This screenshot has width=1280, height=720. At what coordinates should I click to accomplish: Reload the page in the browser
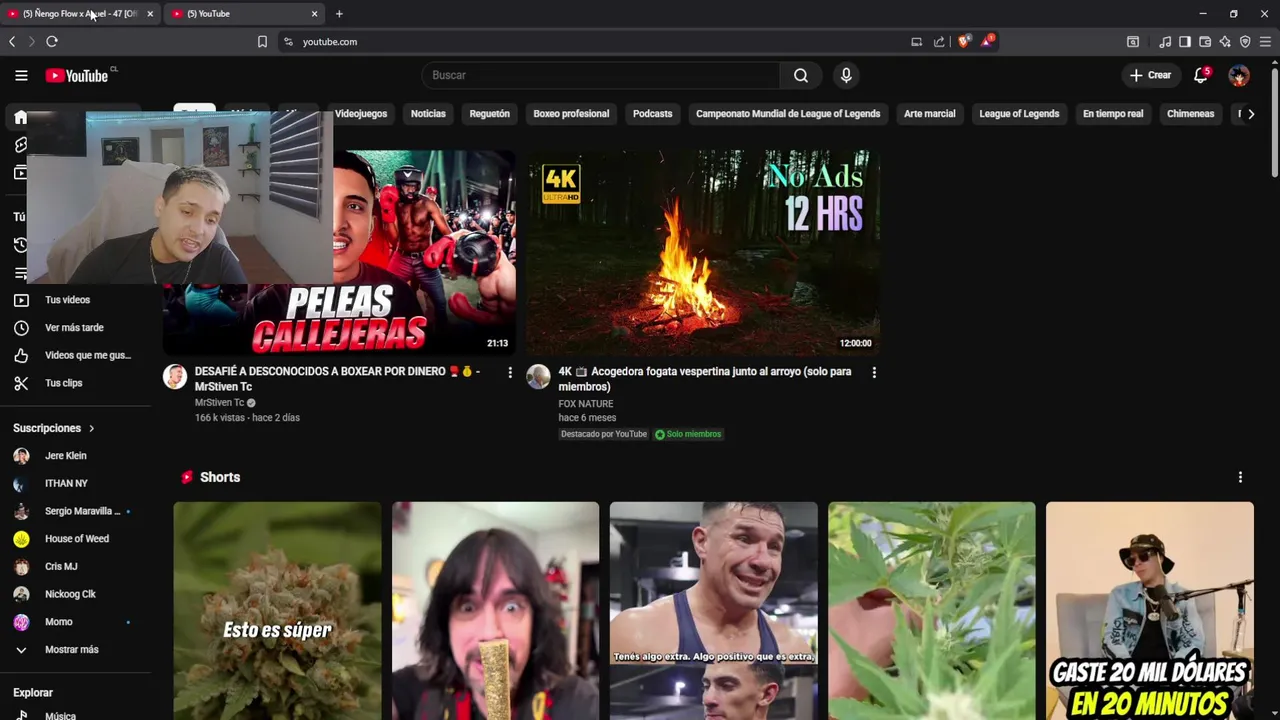[x=52, y=41]
